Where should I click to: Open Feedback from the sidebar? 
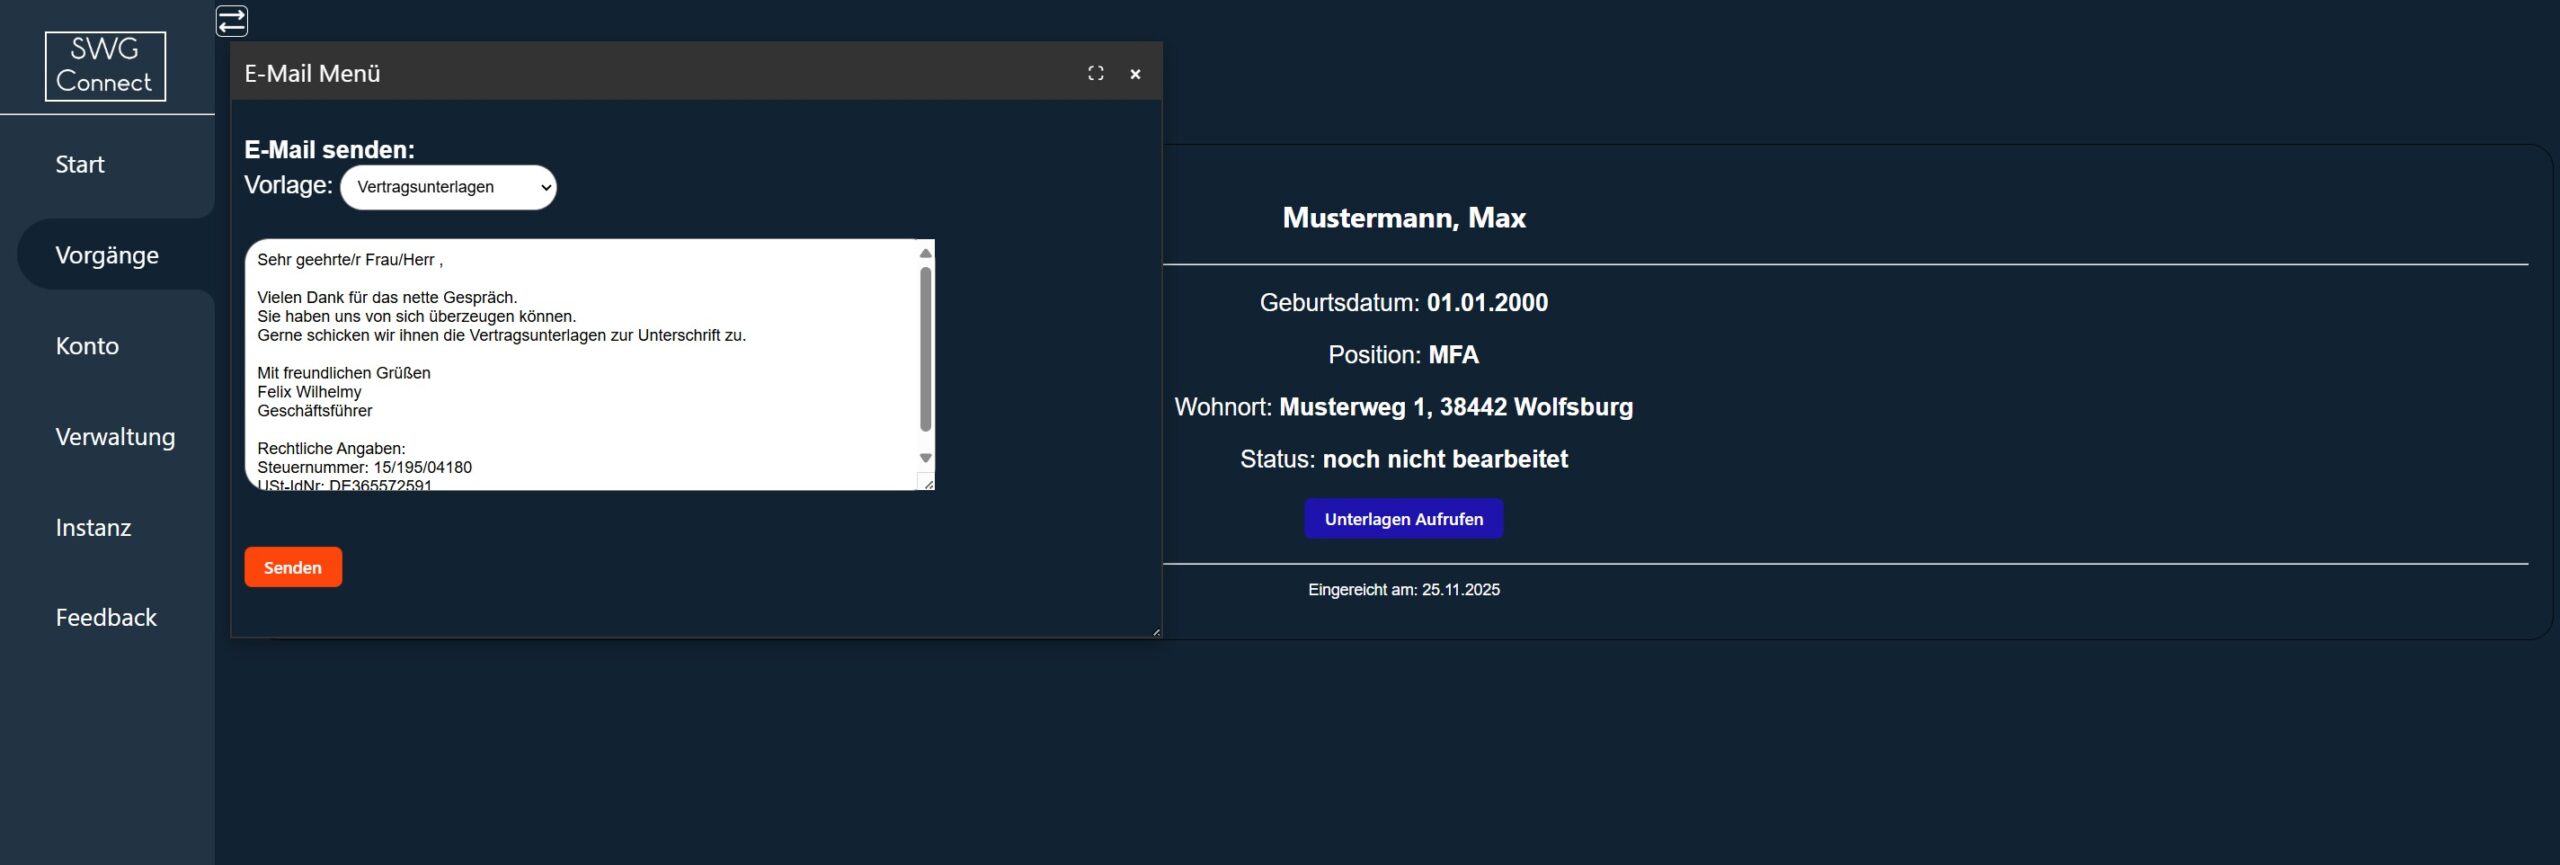[x=106, y=618]
